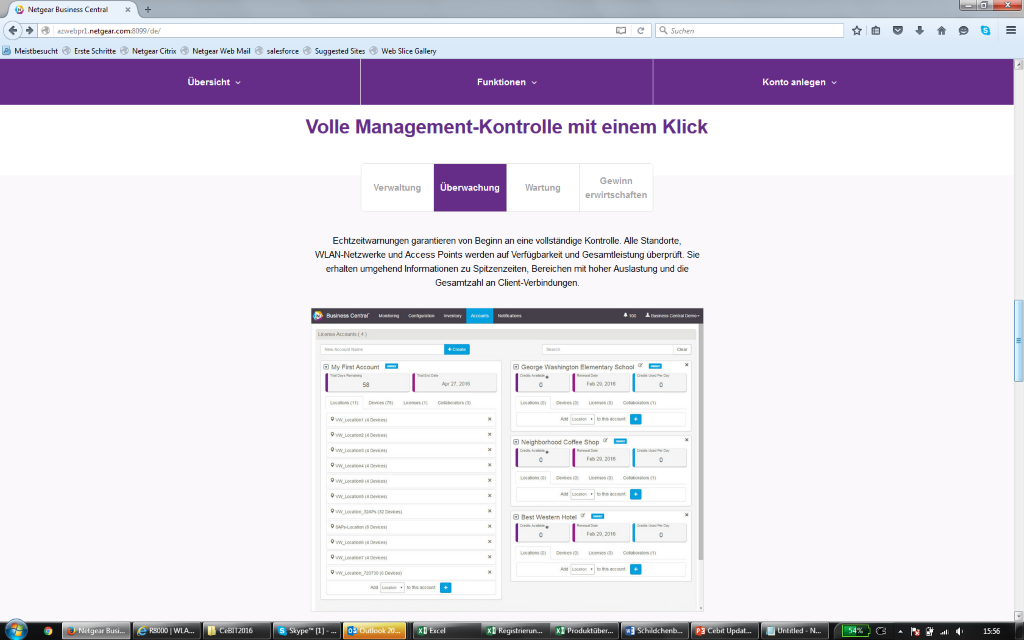Click the Skype toolbar icon in Firefox
The image size is (1024, 640).
[985, 31]
